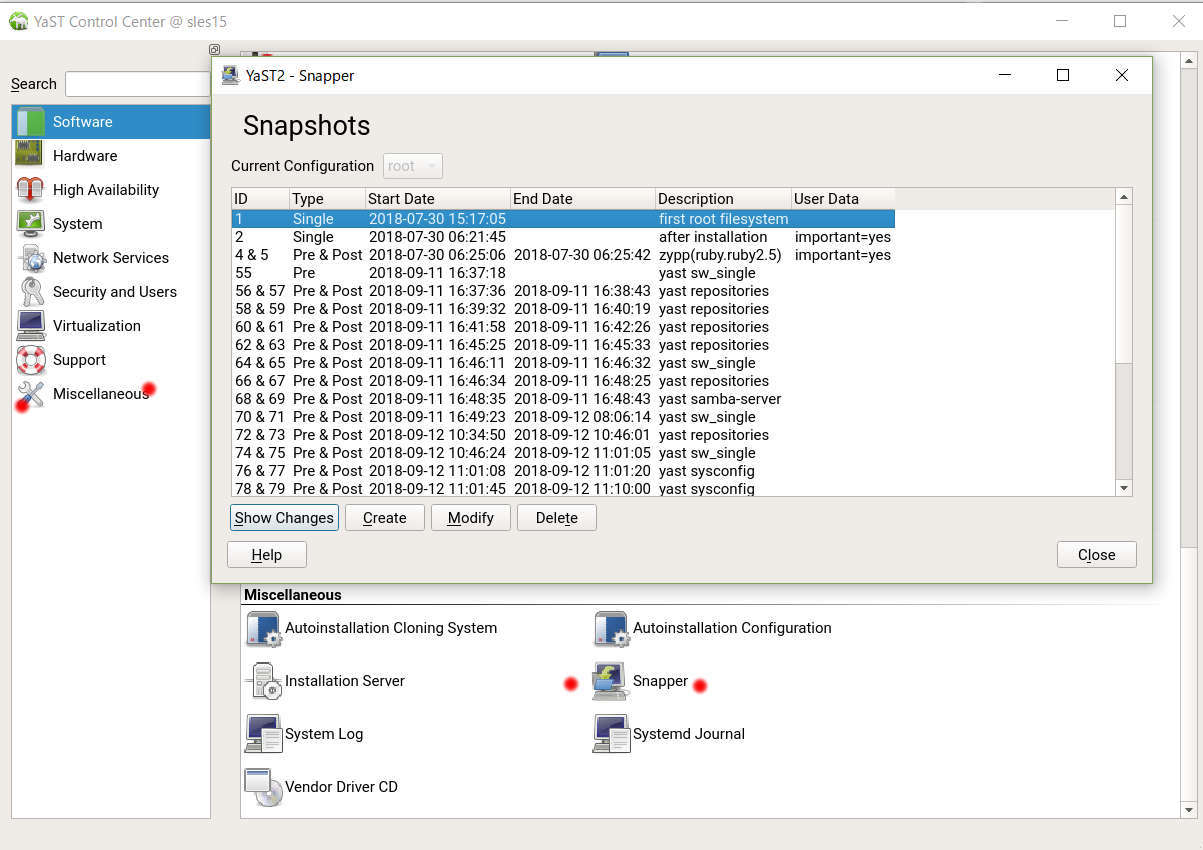Click Control Center module list scroll down arrow
1203x850 pixels.
tap(1189, 809)
